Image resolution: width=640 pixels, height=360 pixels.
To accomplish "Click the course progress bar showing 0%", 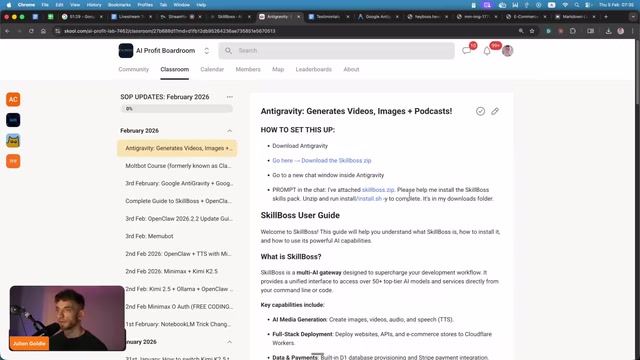I will [x=176, y=109].
